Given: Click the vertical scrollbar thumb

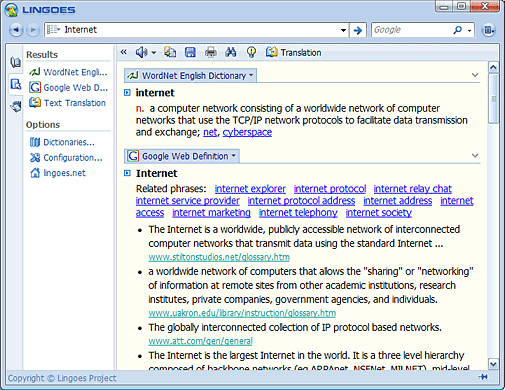Looking at the screenshot, I should pos(493,99).
